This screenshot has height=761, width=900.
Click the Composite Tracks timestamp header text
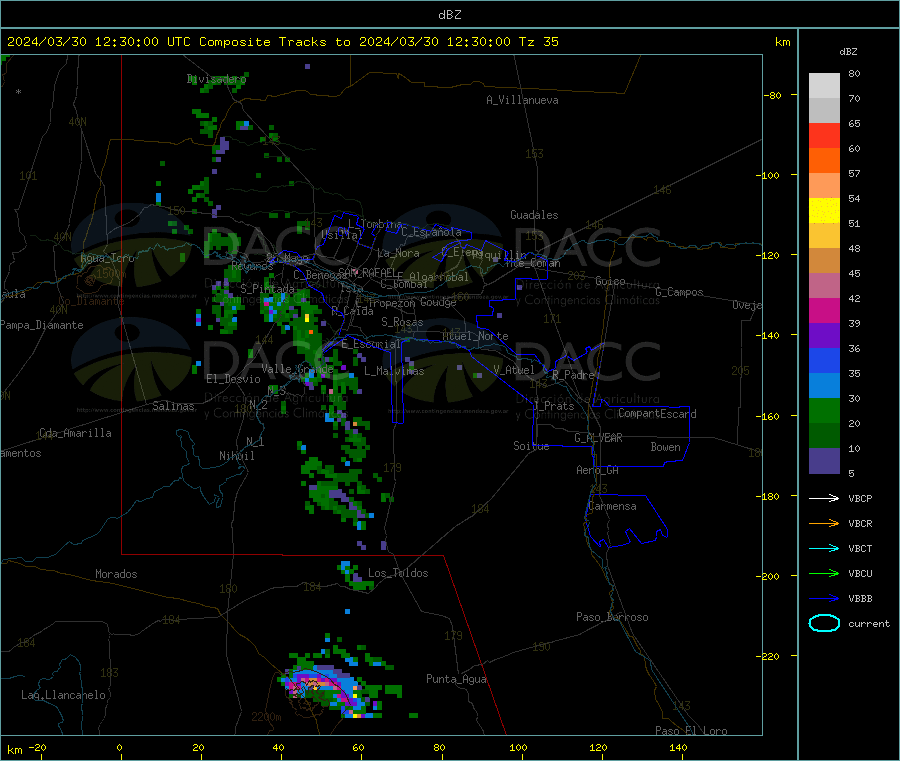[x=282, y=42]
